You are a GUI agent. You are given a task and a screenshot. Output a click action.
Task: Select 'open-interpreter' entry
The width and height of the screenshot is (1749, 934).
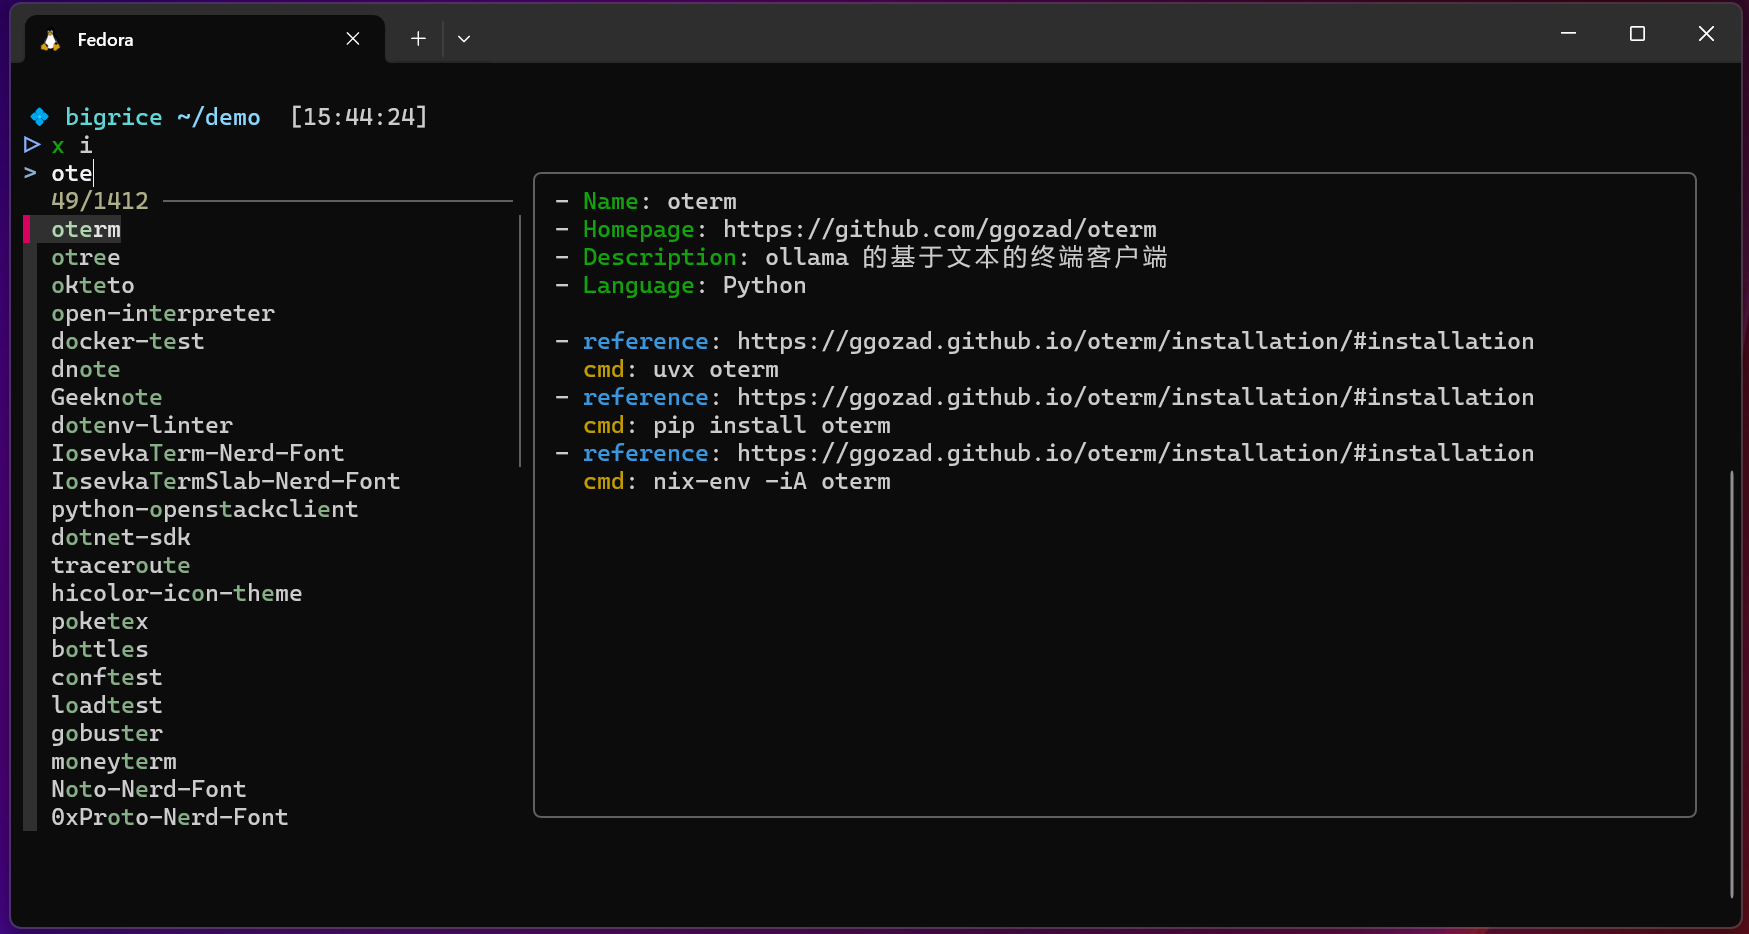pos(163,313)
